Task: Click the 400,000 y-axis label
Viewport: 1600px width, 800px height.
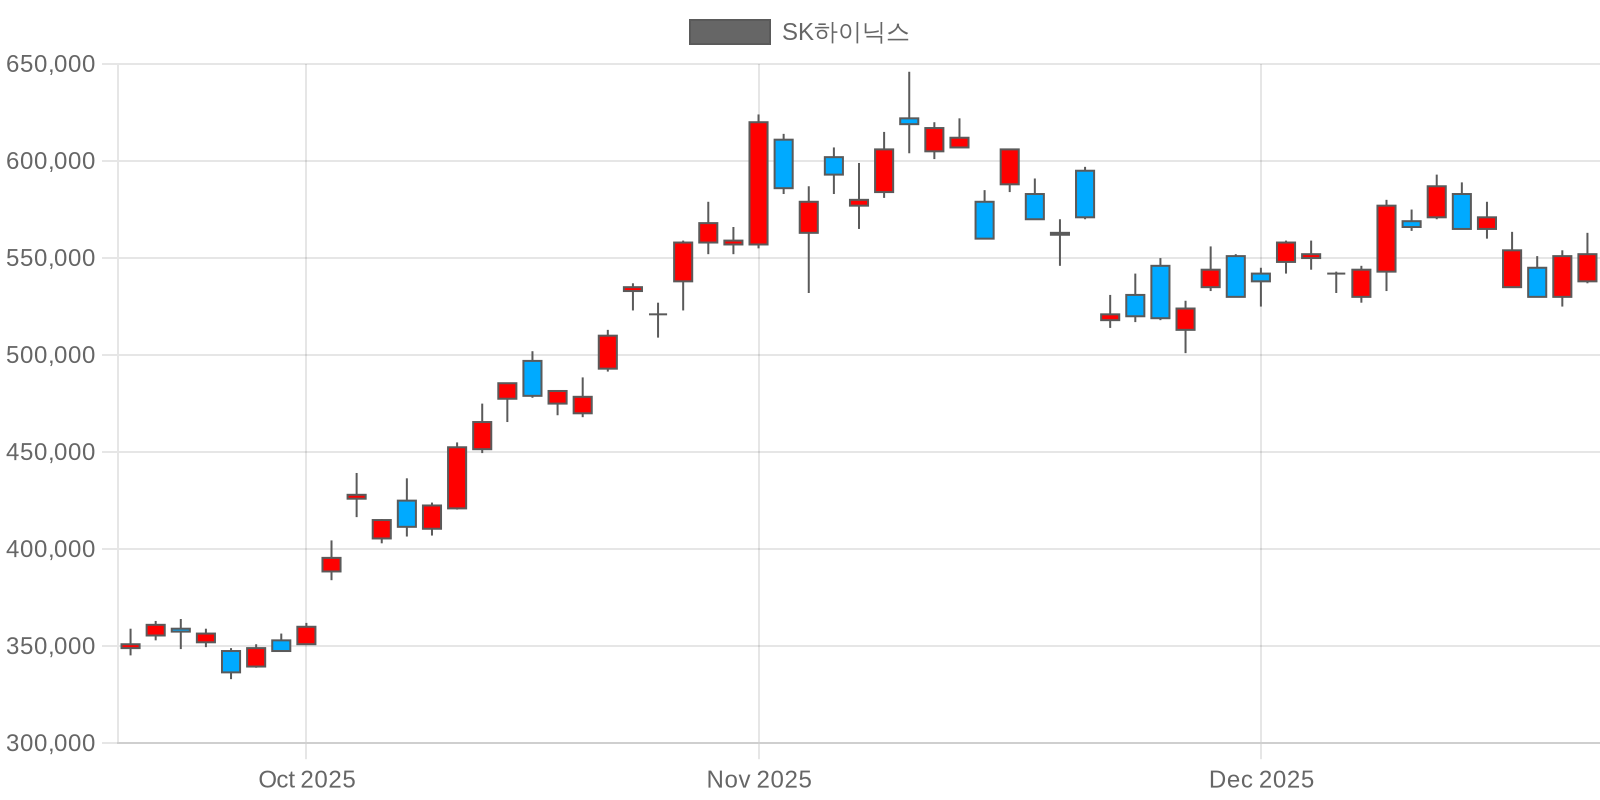Action: pyautogui.click(x=51, y=549)
